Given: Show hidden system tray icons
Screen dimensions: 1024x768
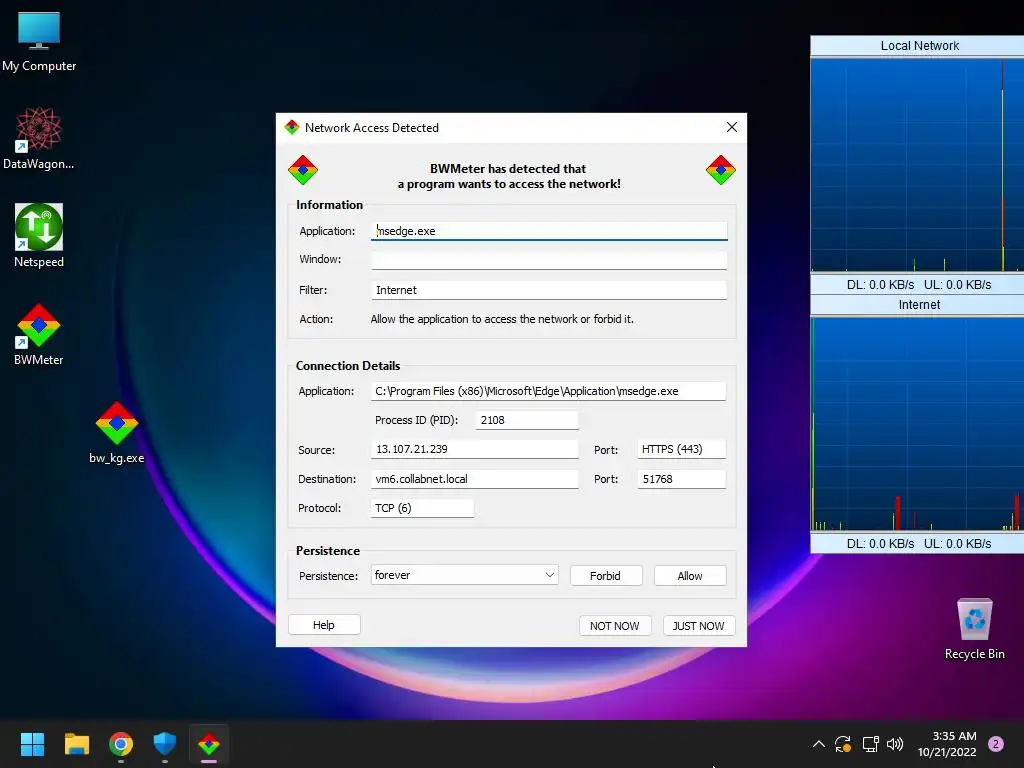Looking at the screenshot, I should 818,744.
